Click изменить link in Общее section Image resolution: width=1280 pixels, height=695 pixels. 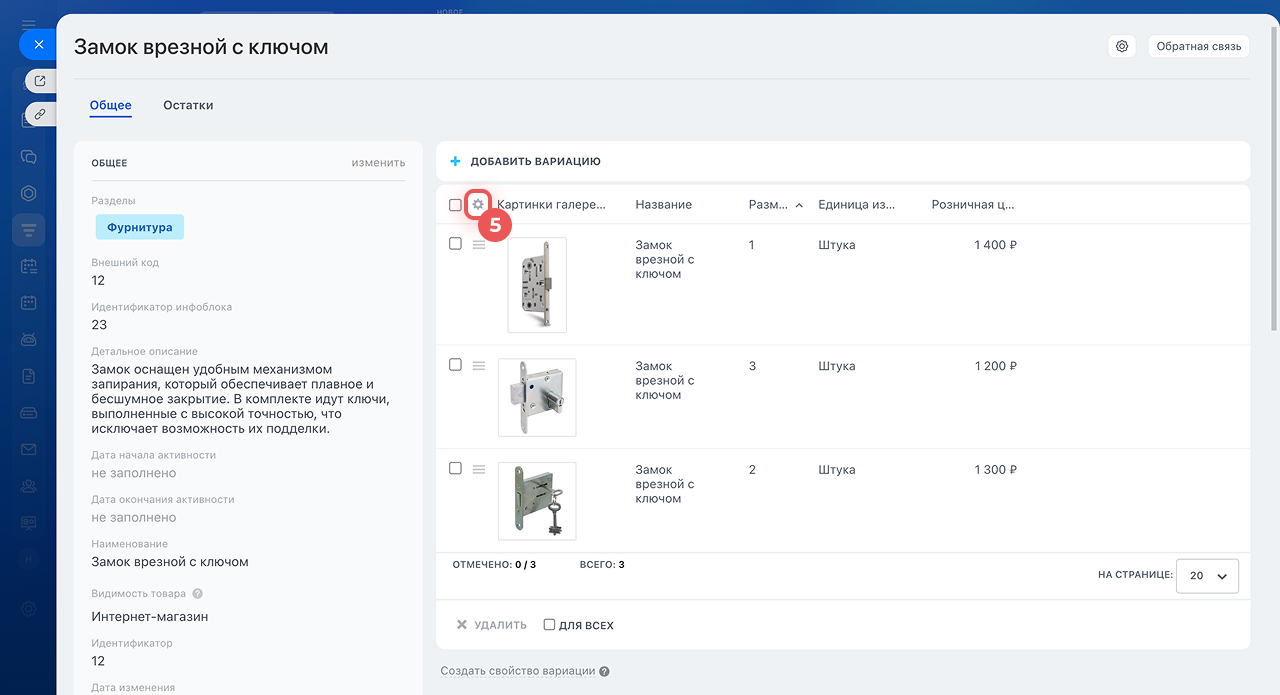pos(378,163)
